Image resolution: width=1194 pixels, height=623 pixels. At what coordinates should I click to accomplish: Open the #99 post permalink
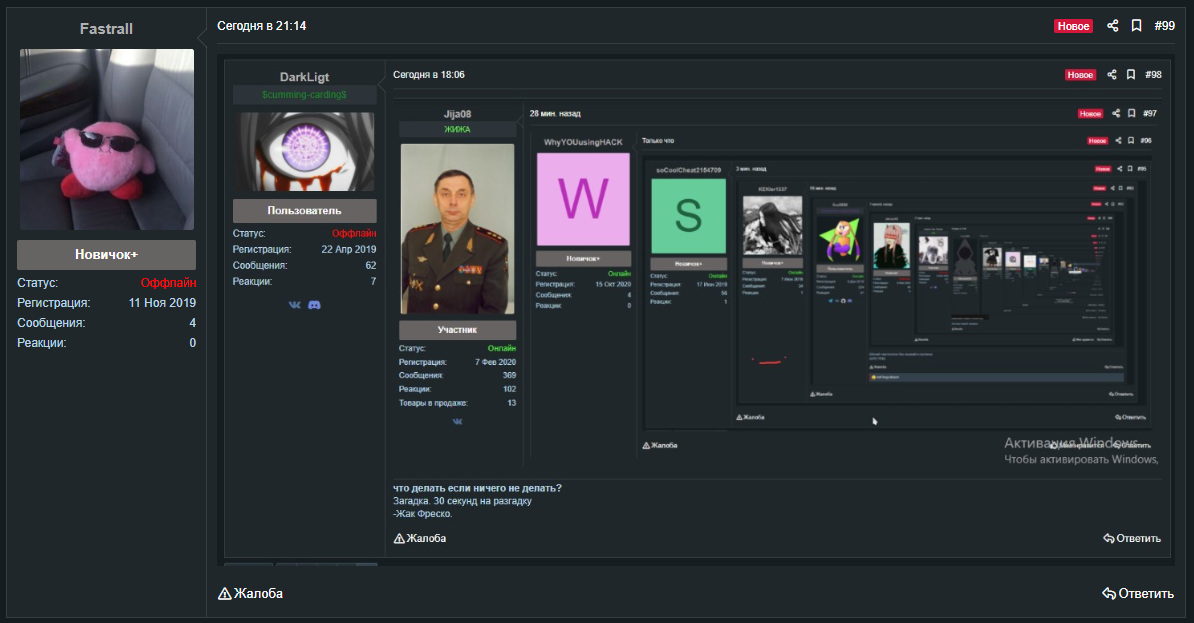1164,26
